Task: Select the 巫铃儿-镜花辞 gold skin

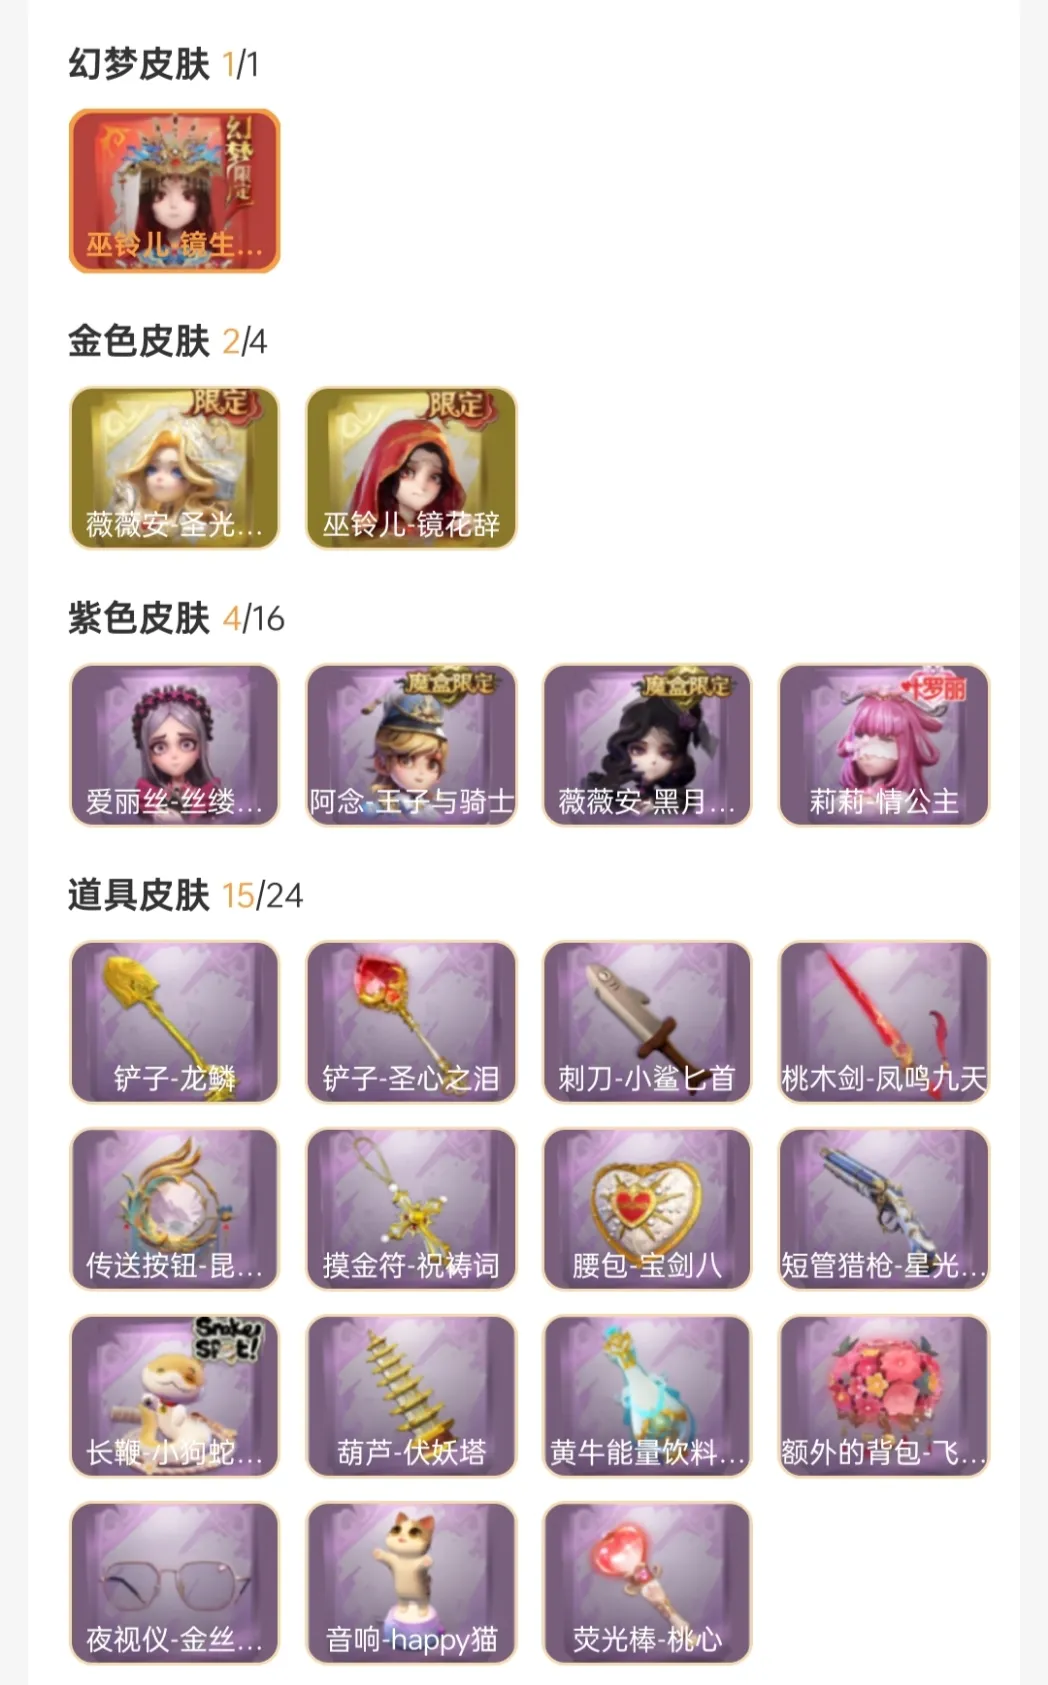Action: click(411, 468)
